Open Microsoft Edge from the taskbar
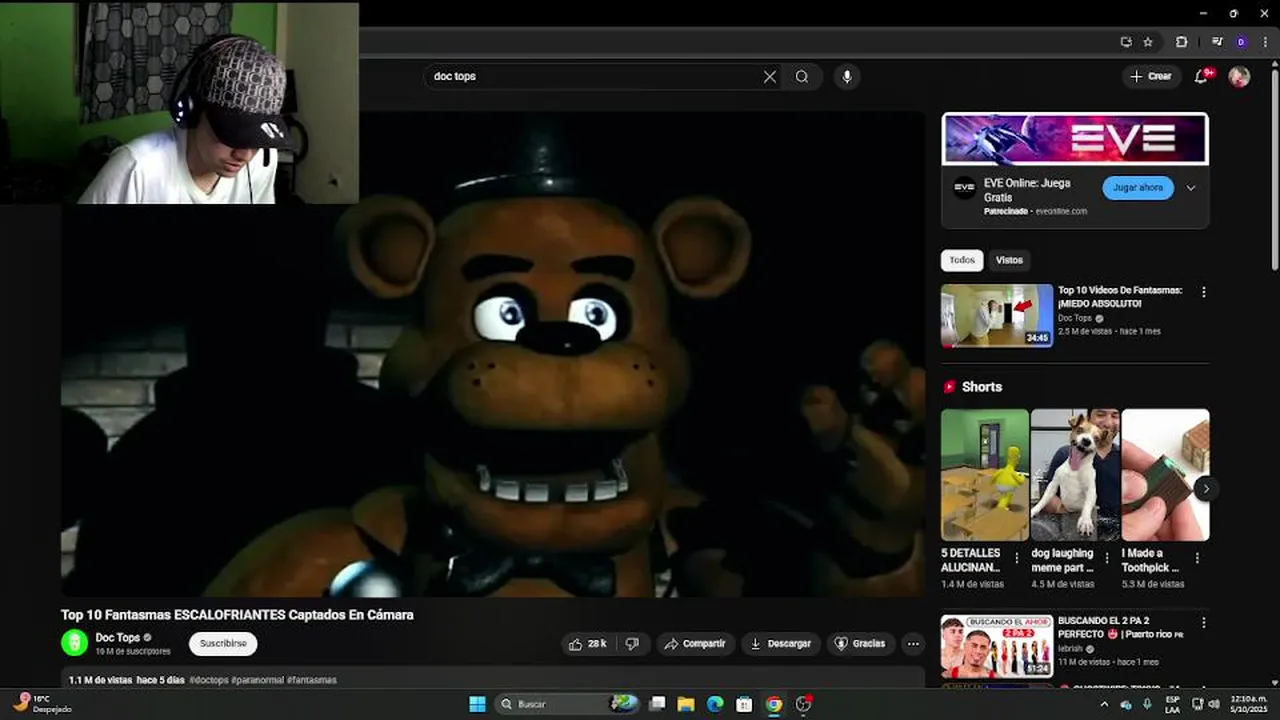Screen dimensions: 1280x720 715,704
